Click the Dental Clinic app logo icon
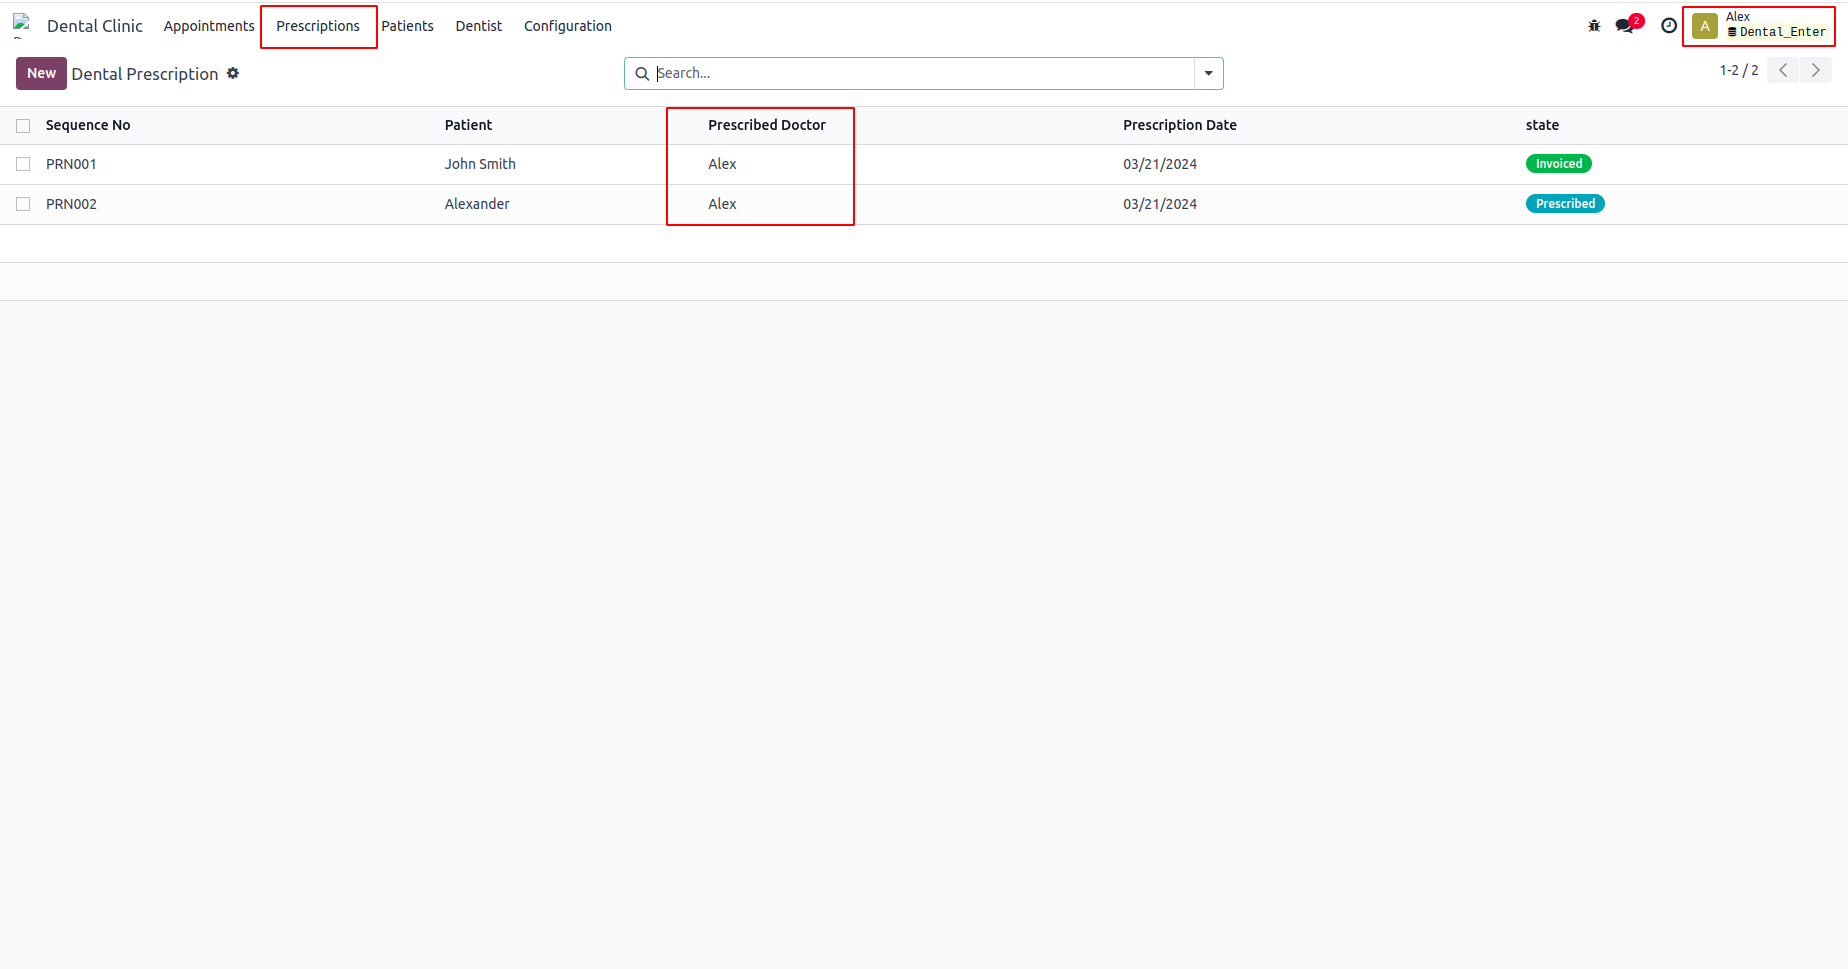The height and width of the screenshot is (969, 1848). (22, 26)
